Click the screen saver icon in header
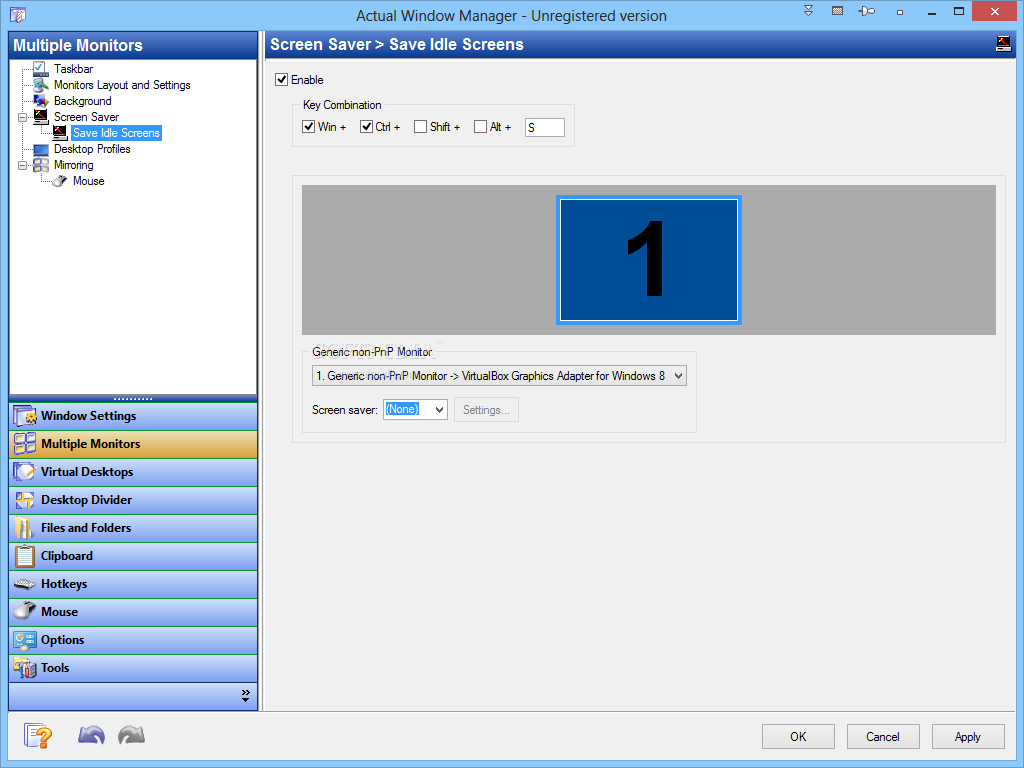 tap(1003, 44)
